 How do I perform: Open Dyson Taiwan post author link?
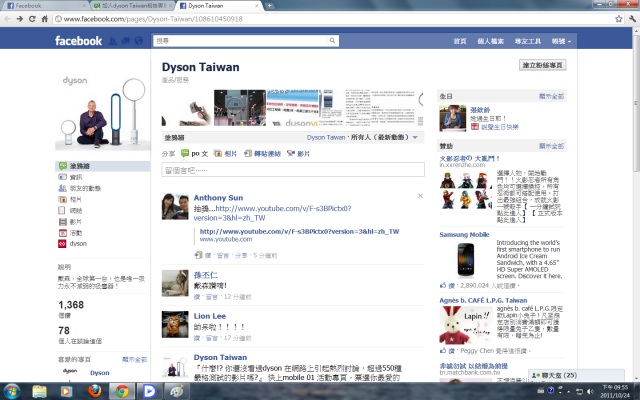[220, 357]
